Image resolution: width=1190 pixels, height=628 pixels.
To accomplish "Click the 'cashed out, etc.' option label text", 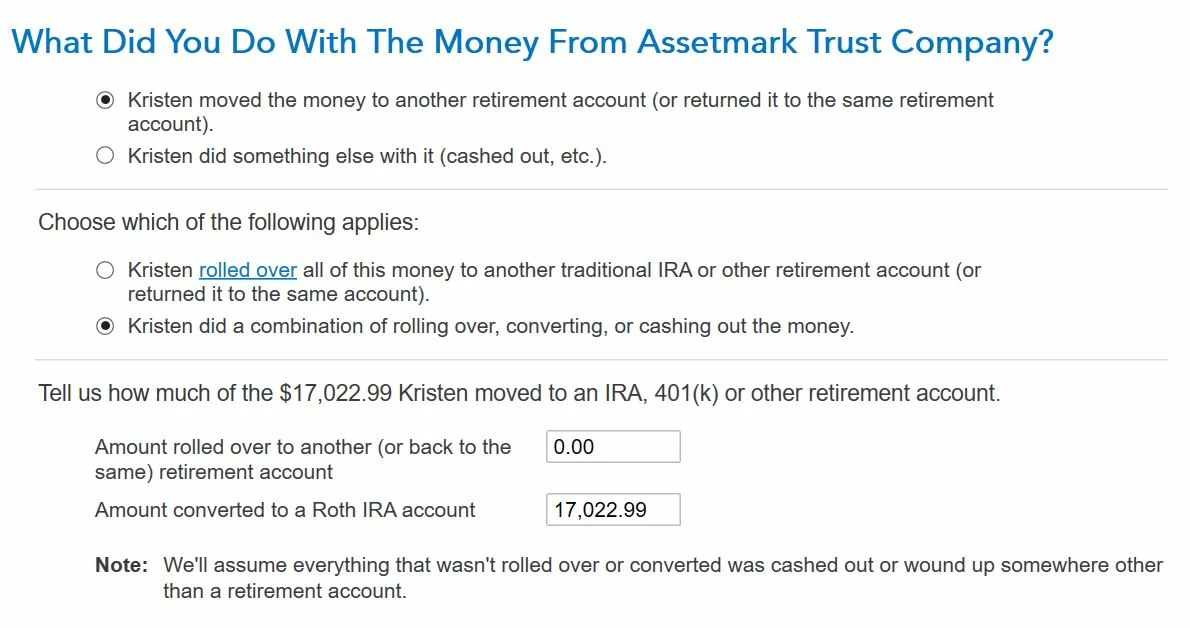I will 367,156.
